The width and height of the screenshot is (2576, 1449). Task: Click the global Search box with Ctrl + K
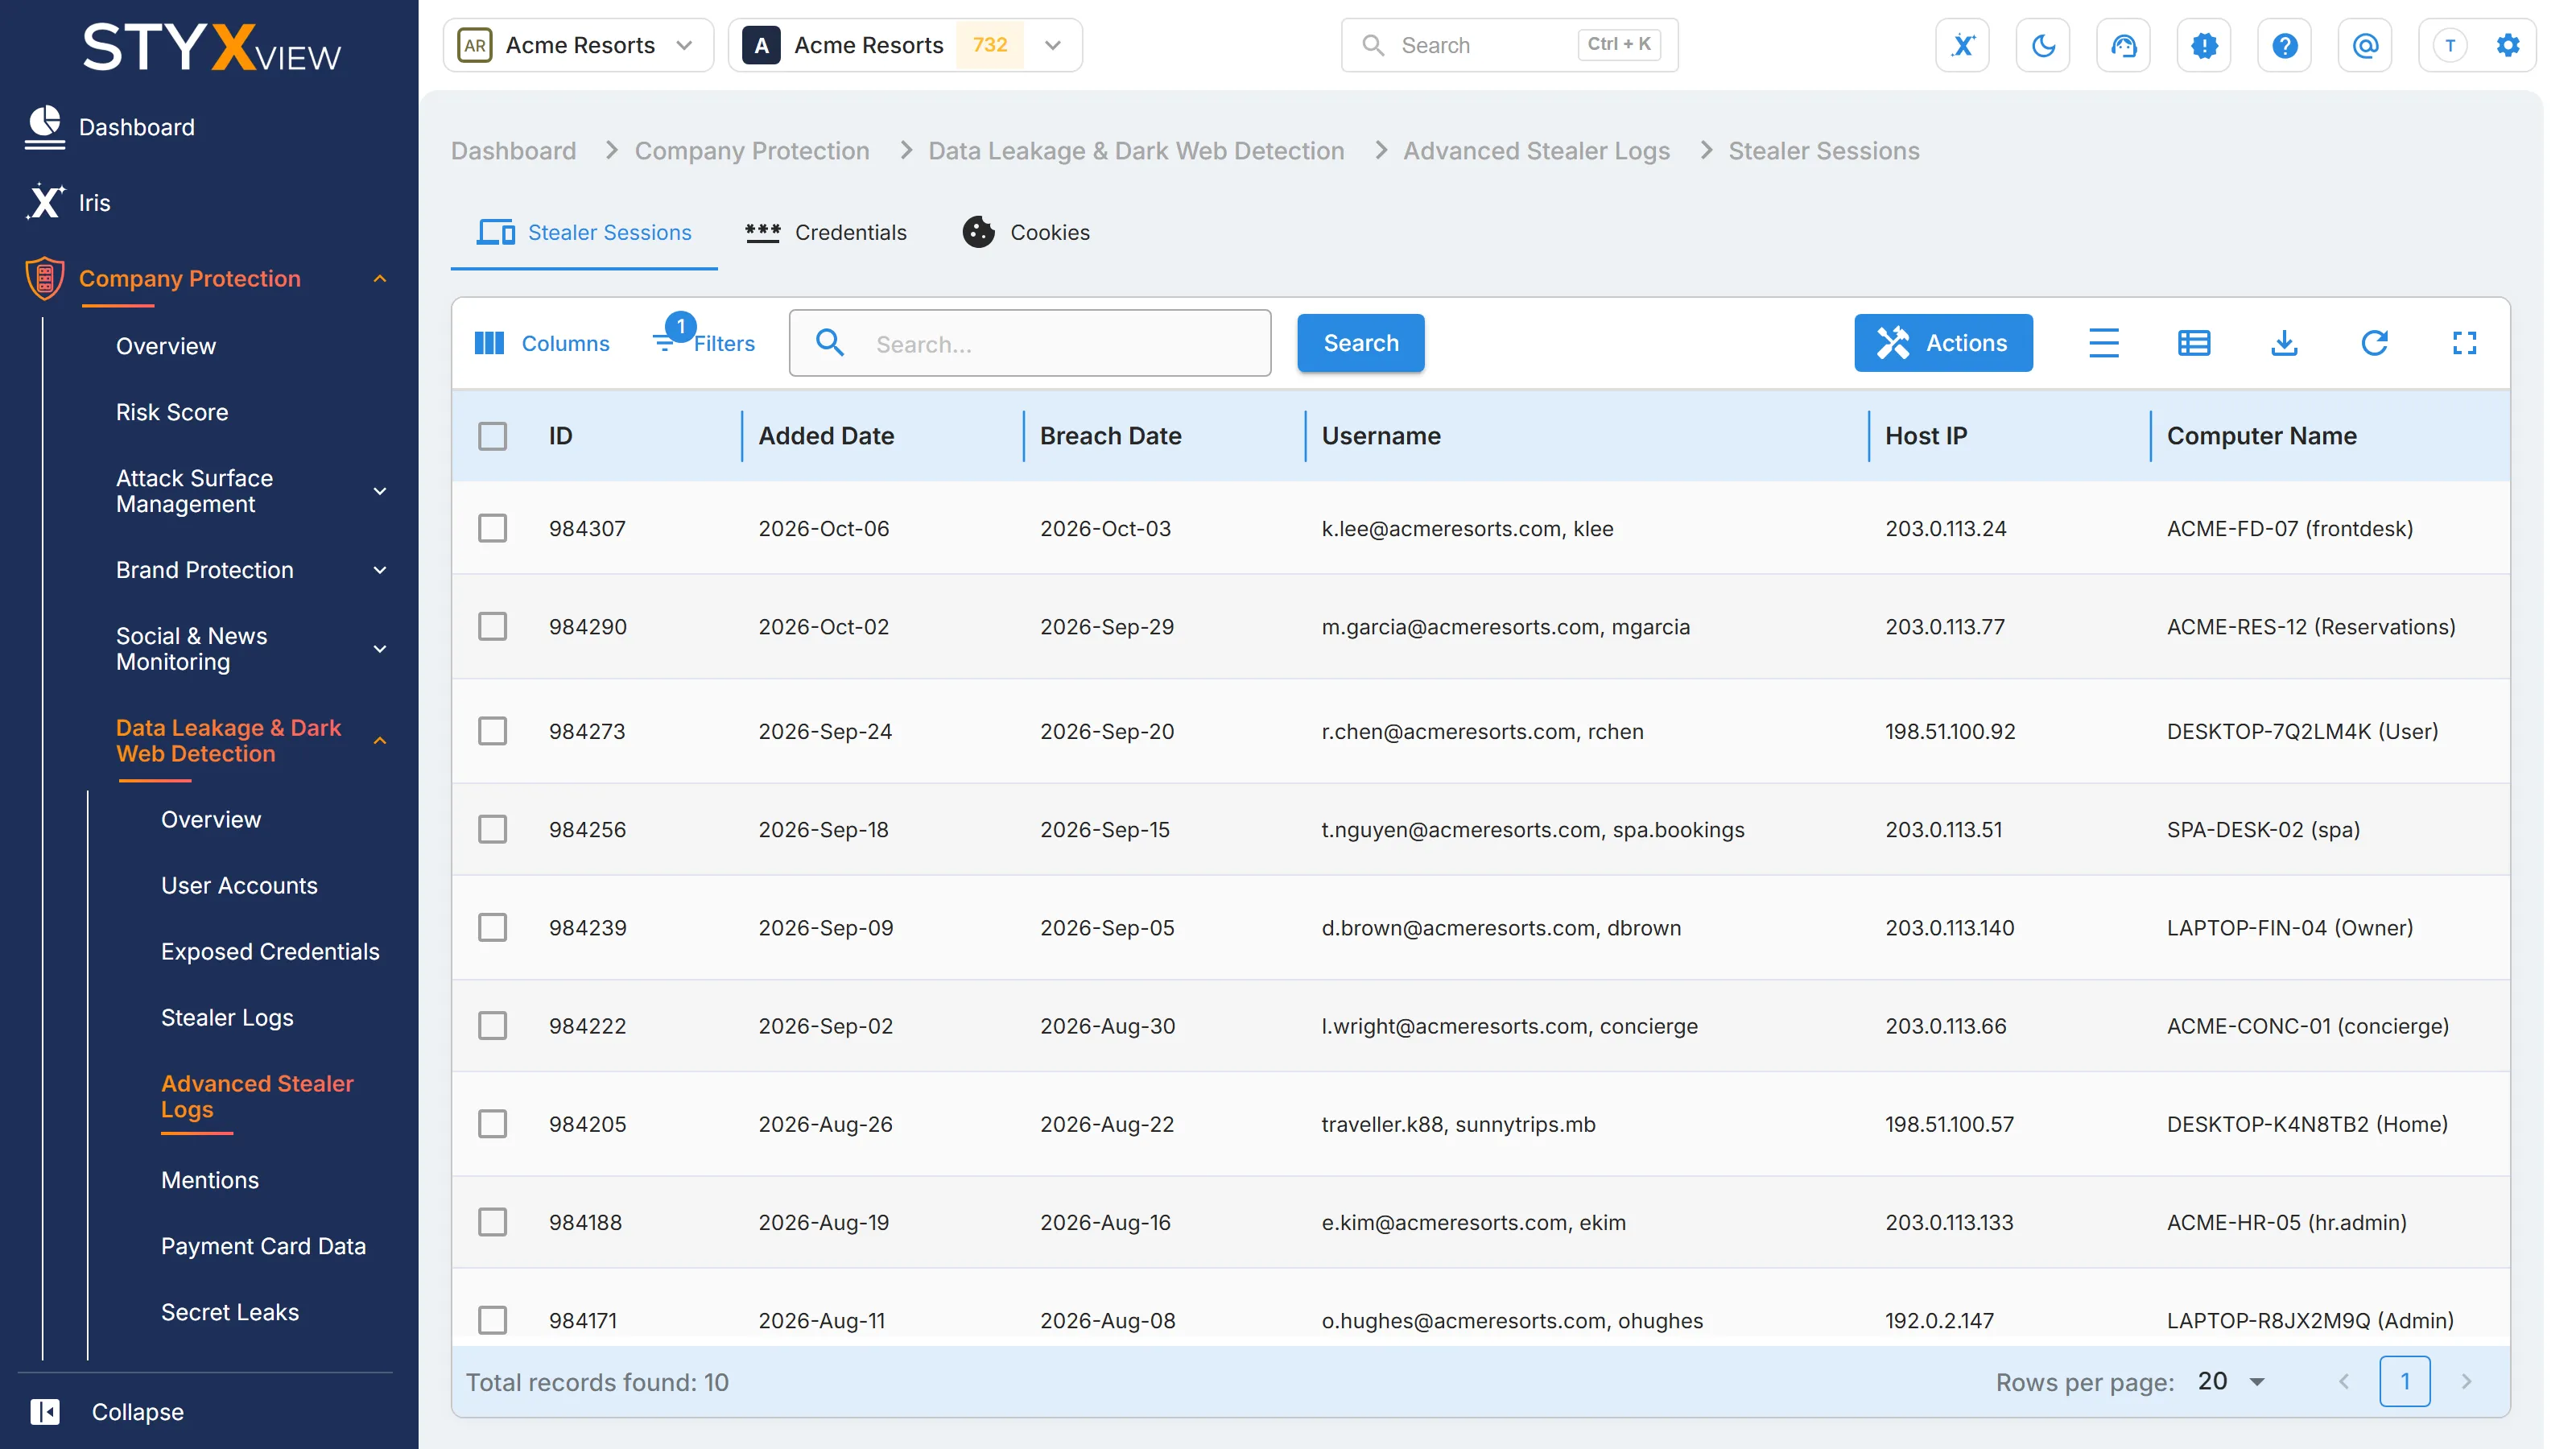coord(1510,45)
